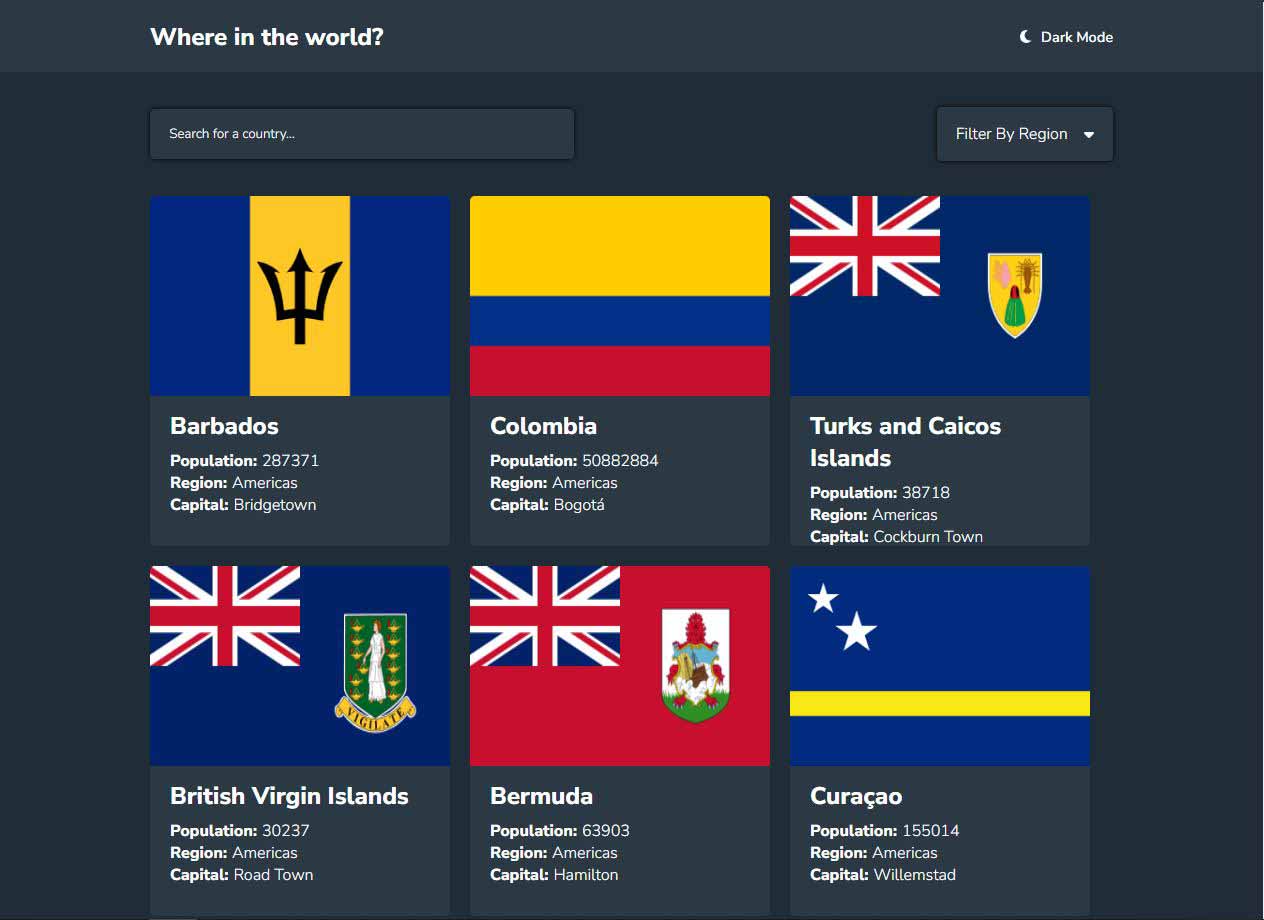The height and width of the screenshot is (920, 1264).
Task: Click the Filter By Region caret arrow
Action: click(x=1089, y=135)
